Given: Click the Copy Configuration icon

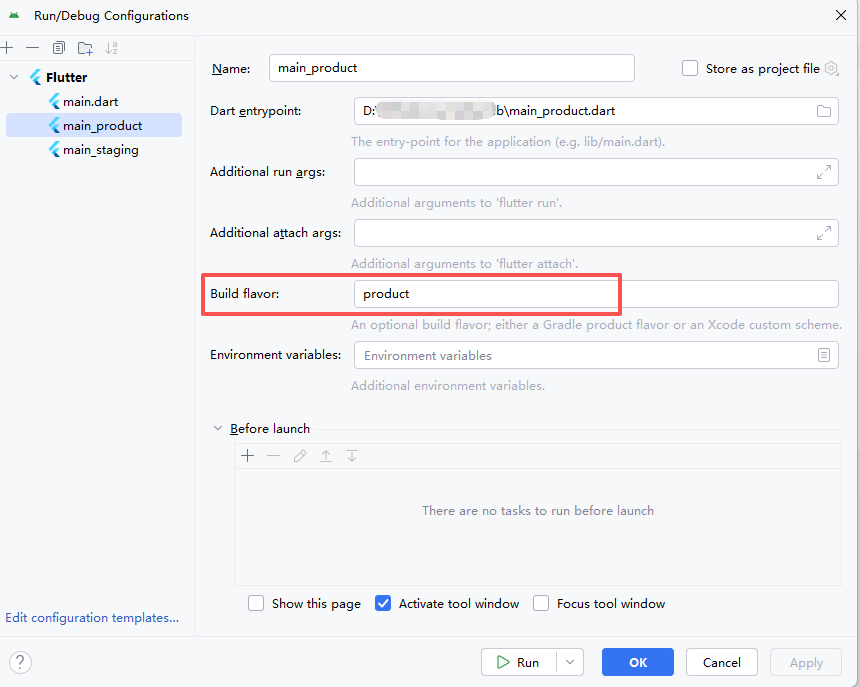Looking at the screenshot, I should 59,48.
